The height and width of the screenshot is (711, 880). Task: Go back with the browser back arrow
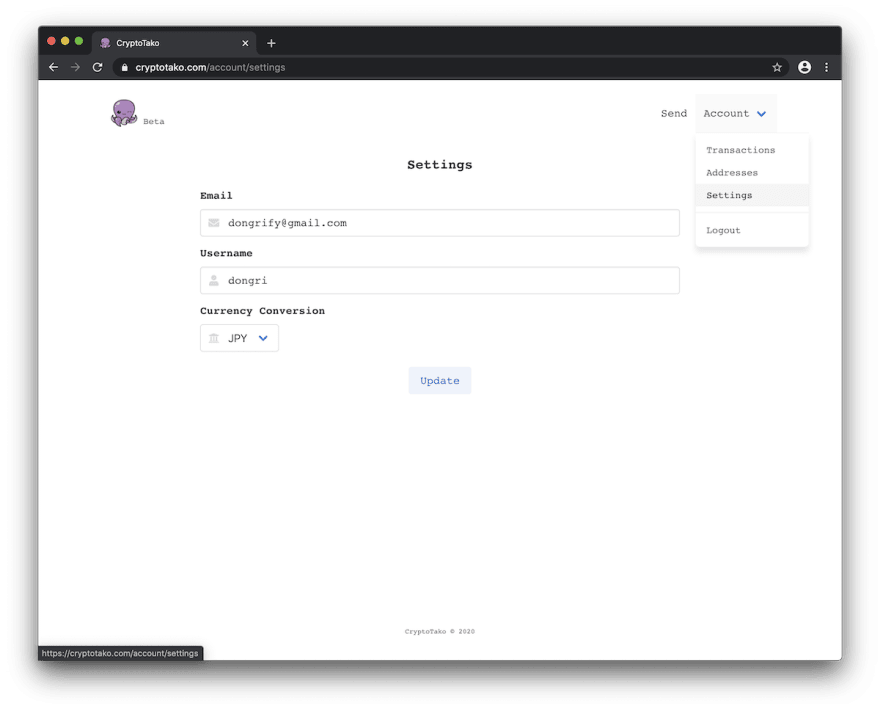coord(53,67)
